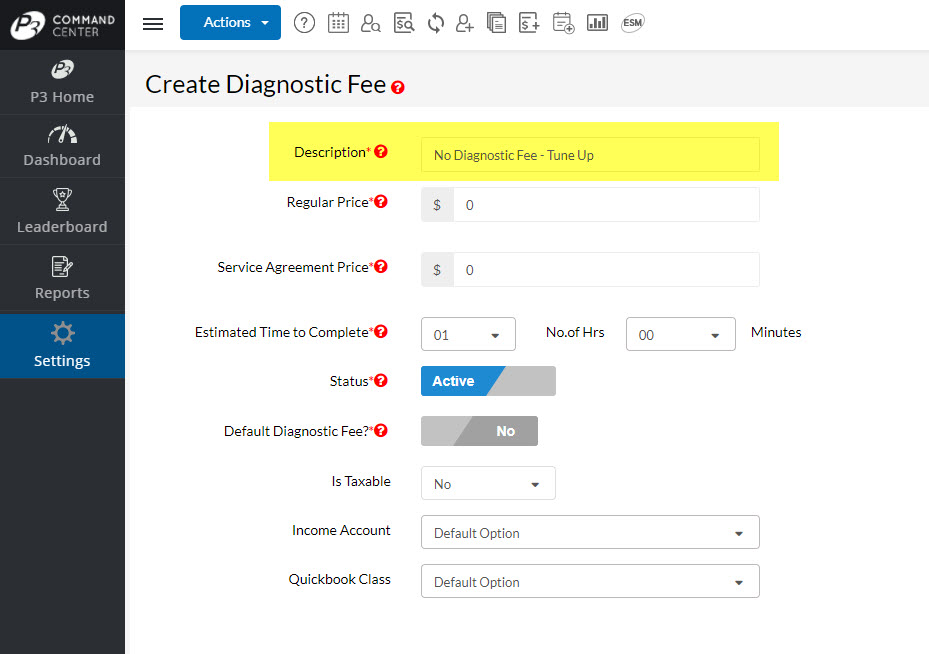Open the Quickbook Class dropdown
929x654 pixels.
point(590,581)
